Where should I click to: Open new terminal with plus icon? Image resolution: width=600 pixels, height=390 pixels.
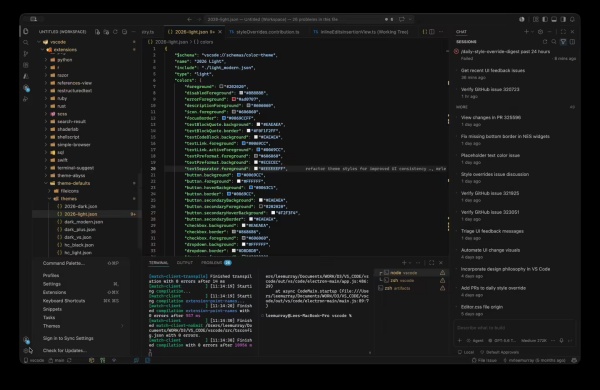click(404, 263)
